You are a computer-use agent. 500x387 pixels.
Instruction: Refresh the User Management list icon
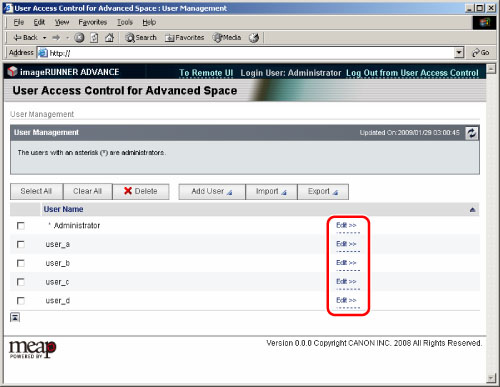[x=471, y=133]
